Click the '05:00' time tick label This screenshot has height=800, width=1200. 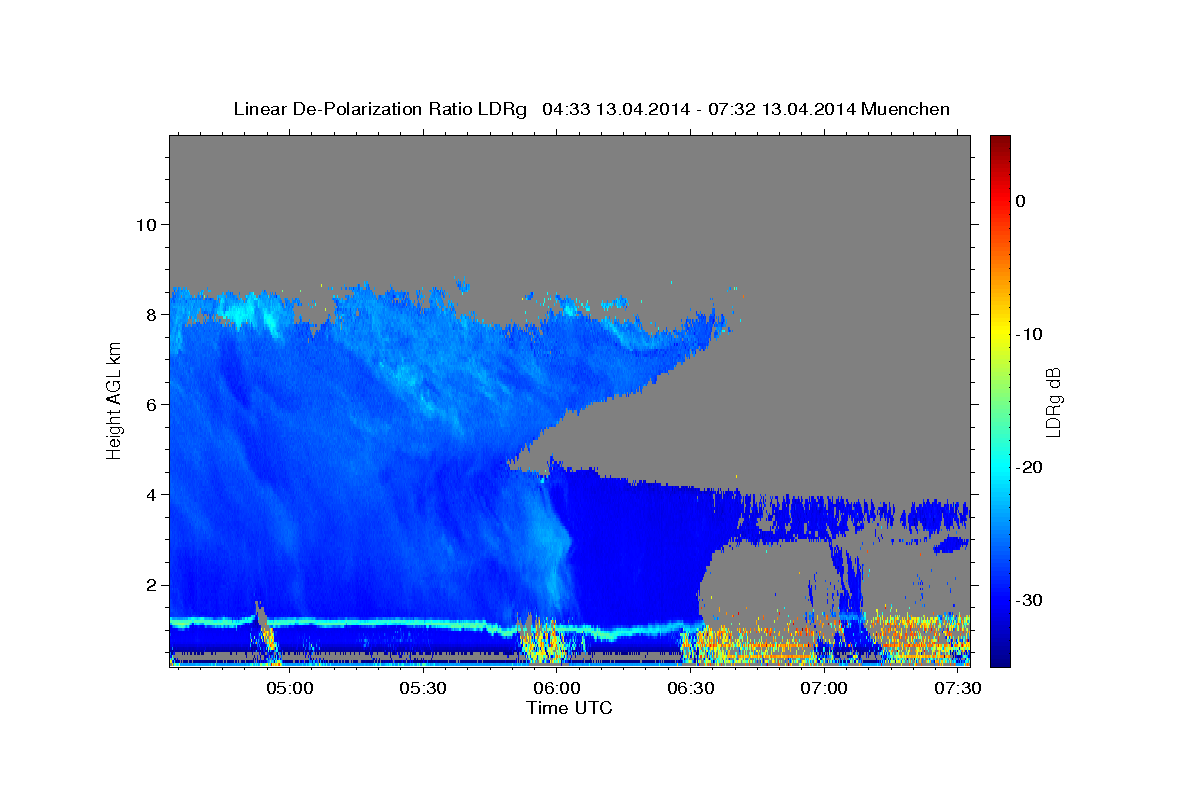point(291,689)
